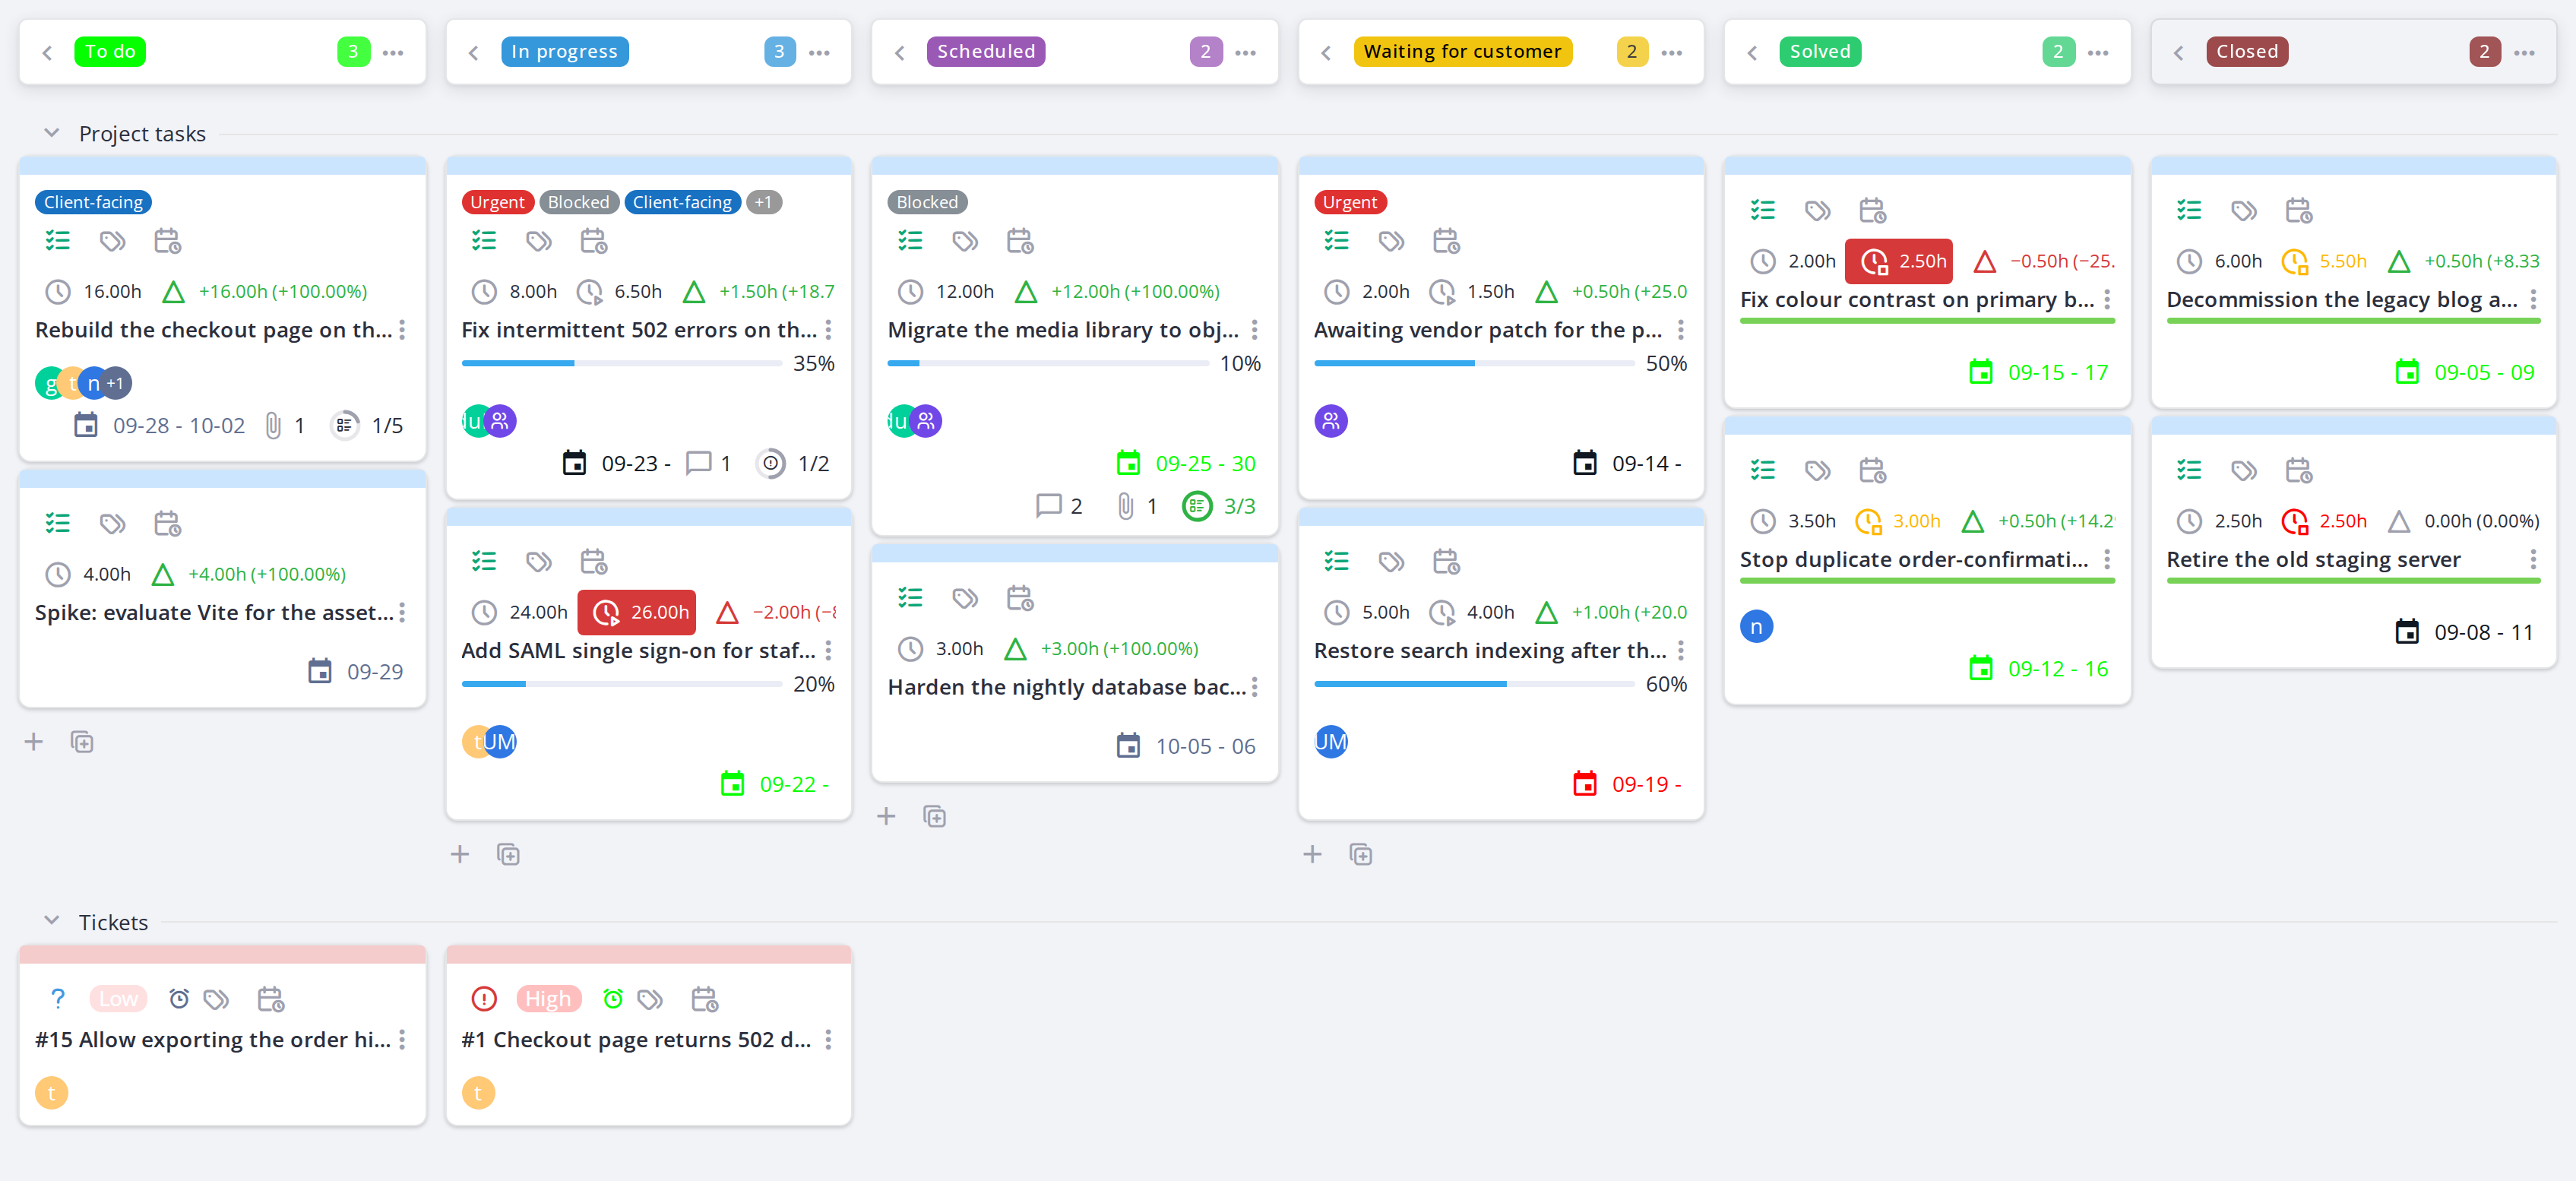Image resolution: width=2576 pixels, height=1181 pixels.
Task: Click tags icon on Fix colour contrast card
Action: point(1817,210)
